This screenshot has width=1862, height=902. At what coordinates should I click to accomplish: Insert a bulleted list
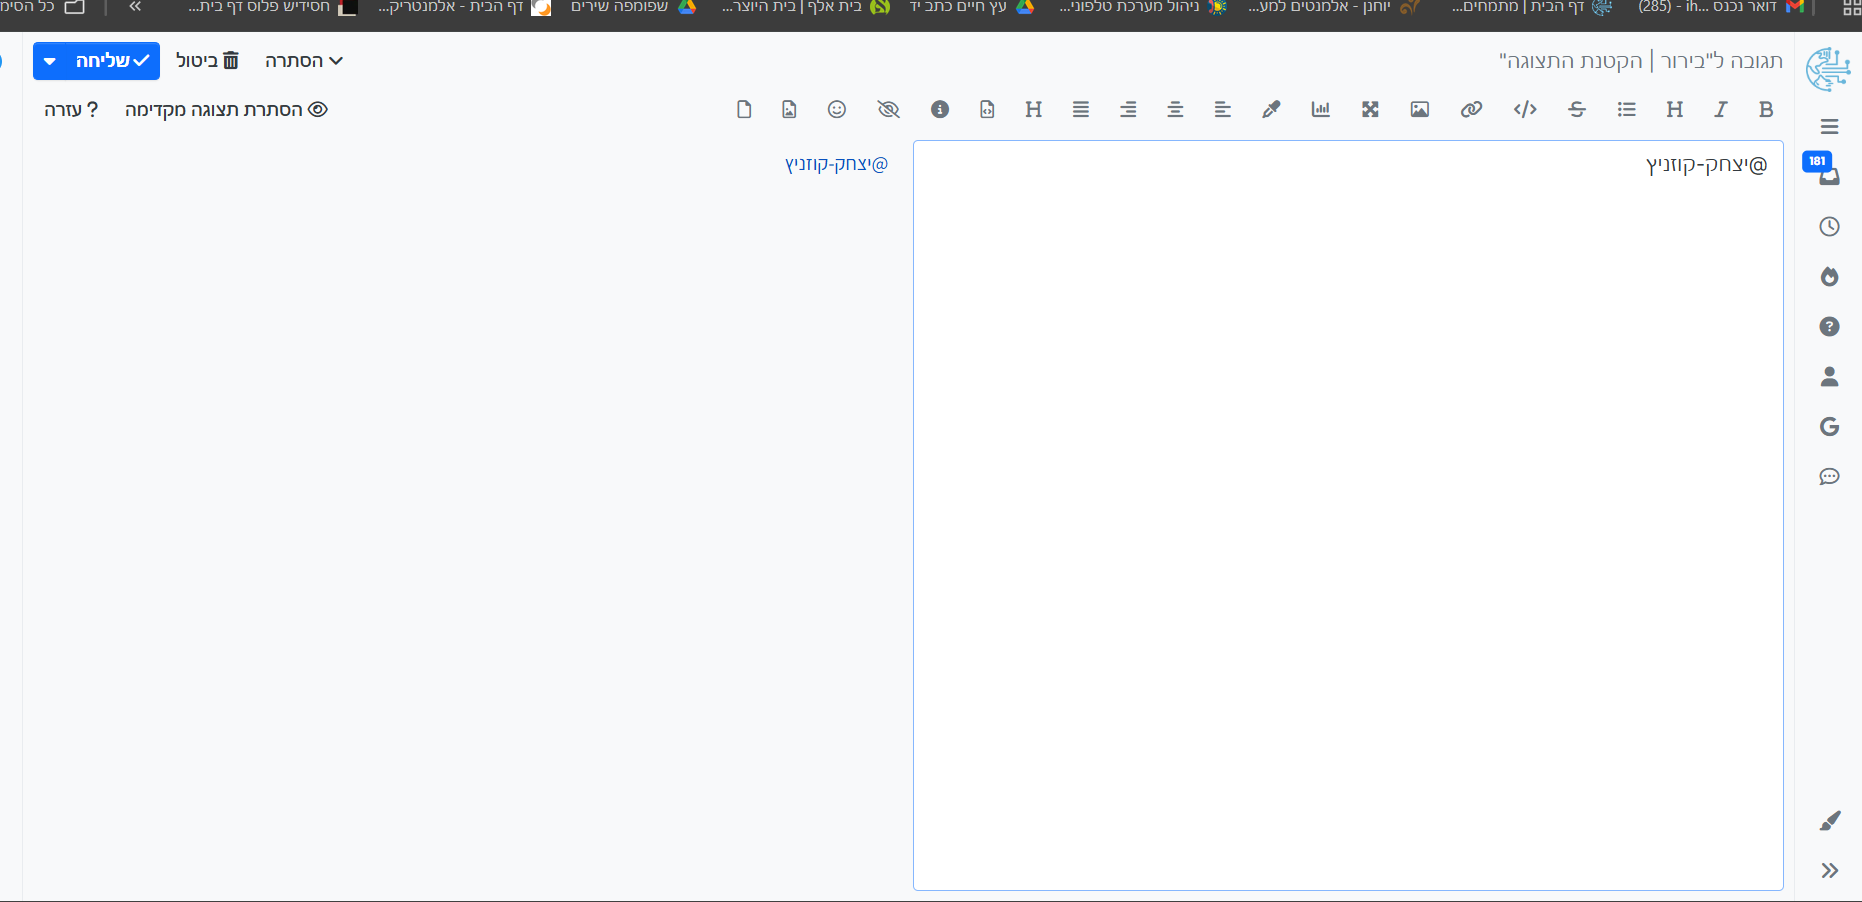point(1627,110)
